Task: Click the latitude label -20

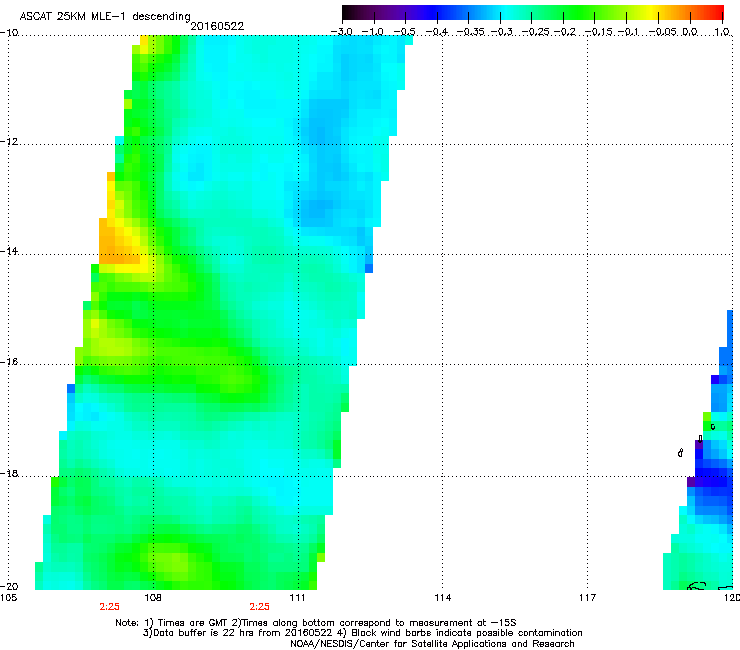Action: pos(9,586)
